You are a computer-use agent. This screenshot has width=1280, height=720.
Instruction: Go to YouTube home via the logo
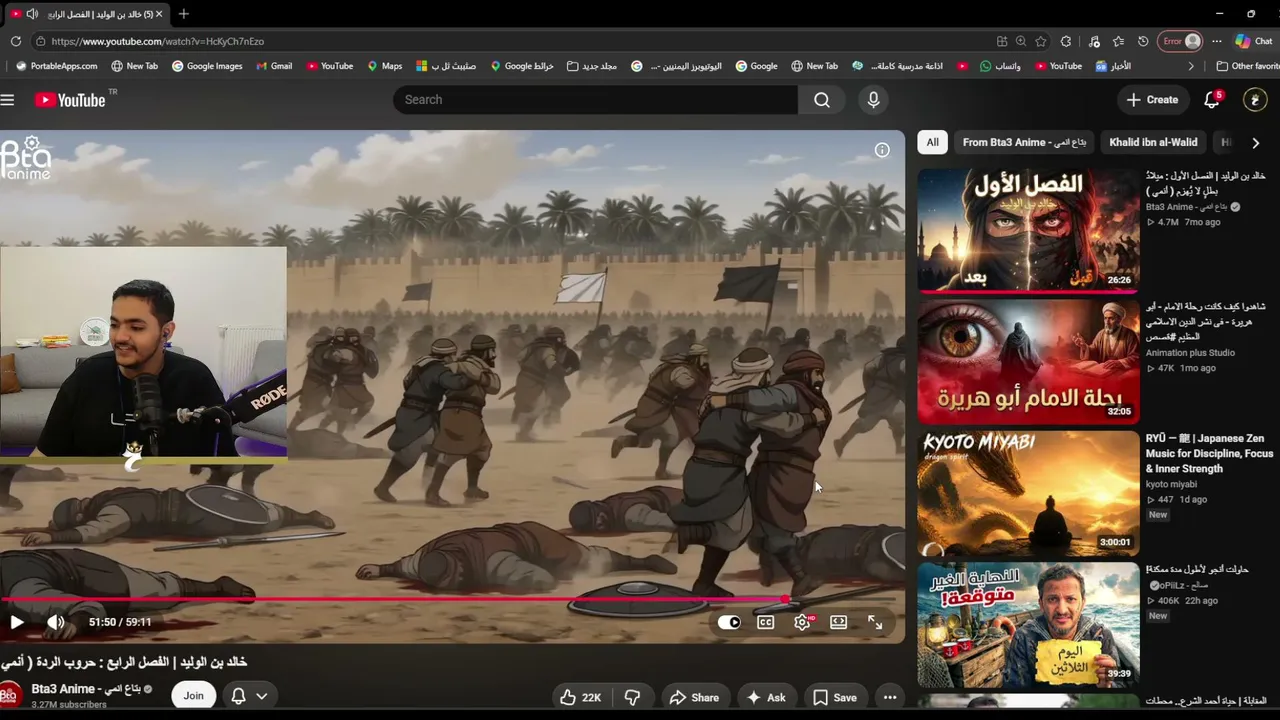click(70, 100)
